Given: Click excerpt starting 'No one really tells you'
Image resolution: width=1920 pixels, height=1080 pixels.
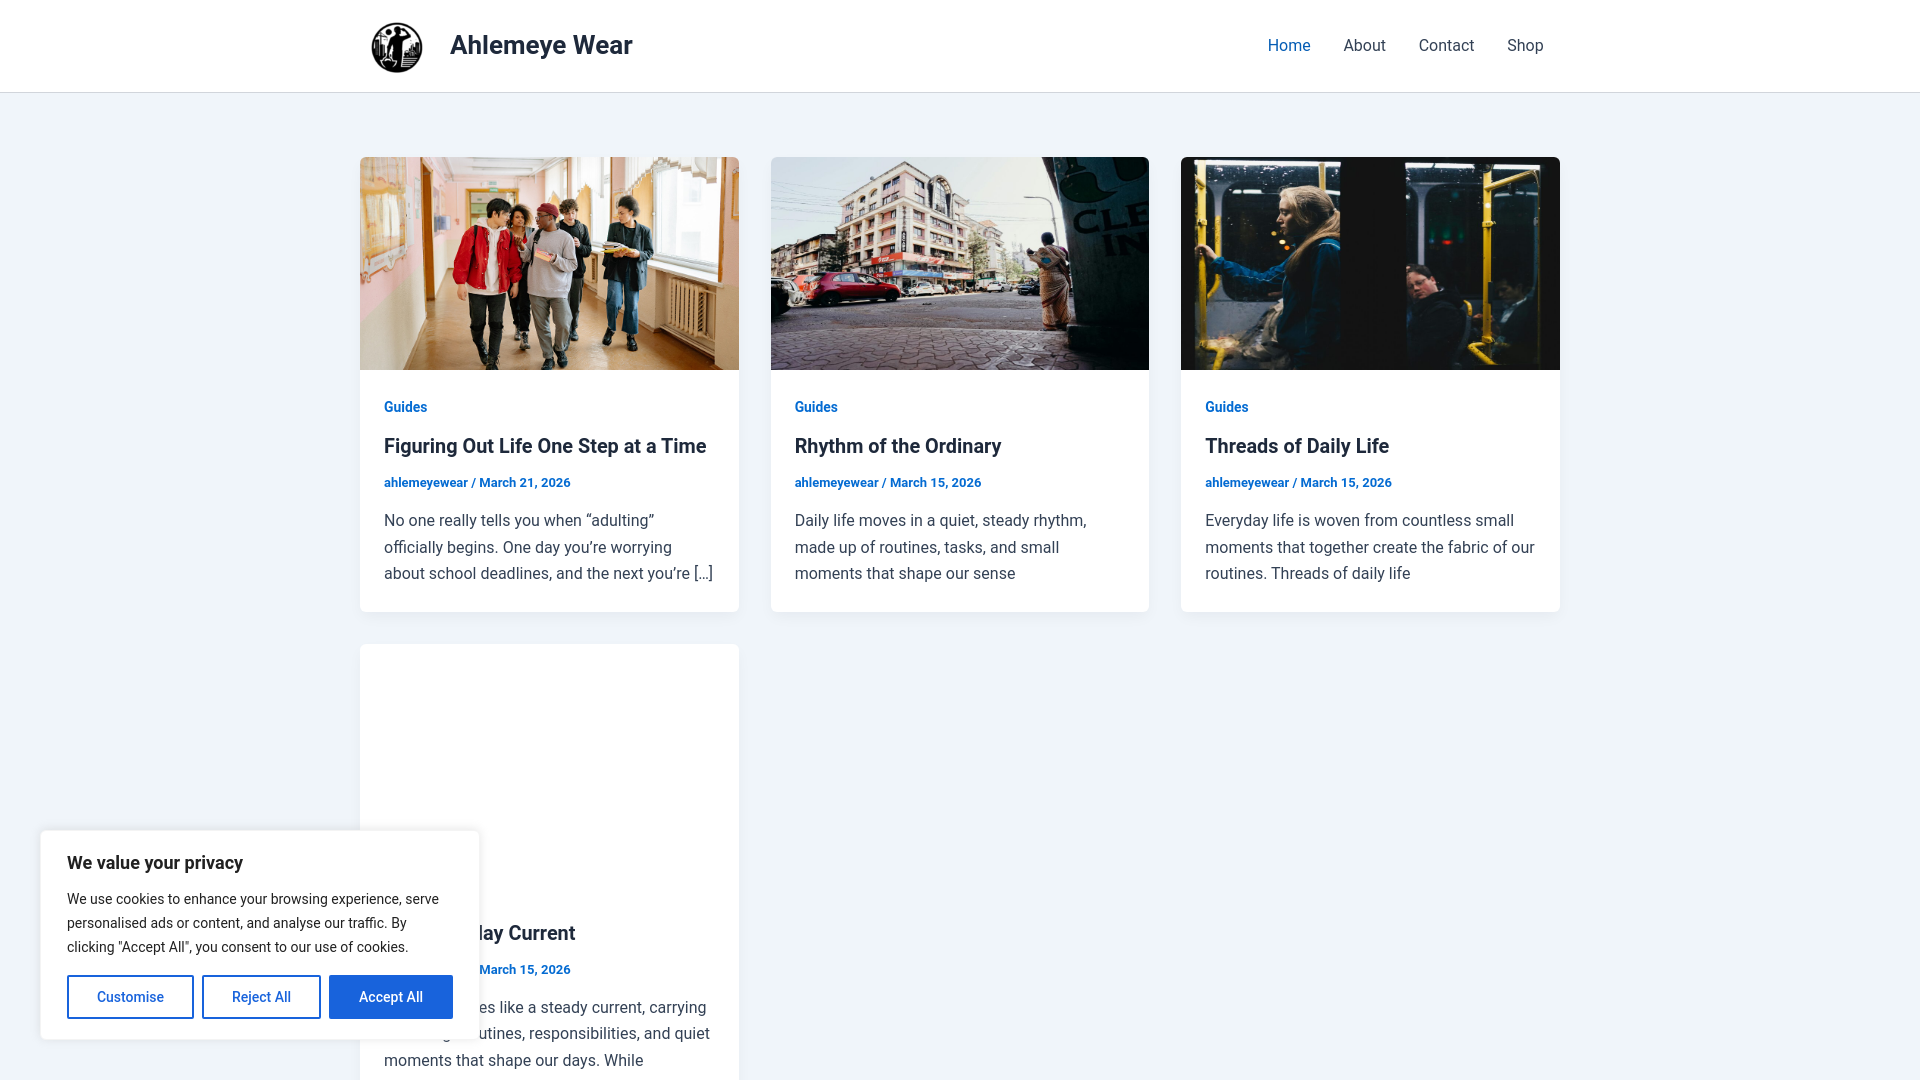Looking at the screenshot, I should 549,547.
